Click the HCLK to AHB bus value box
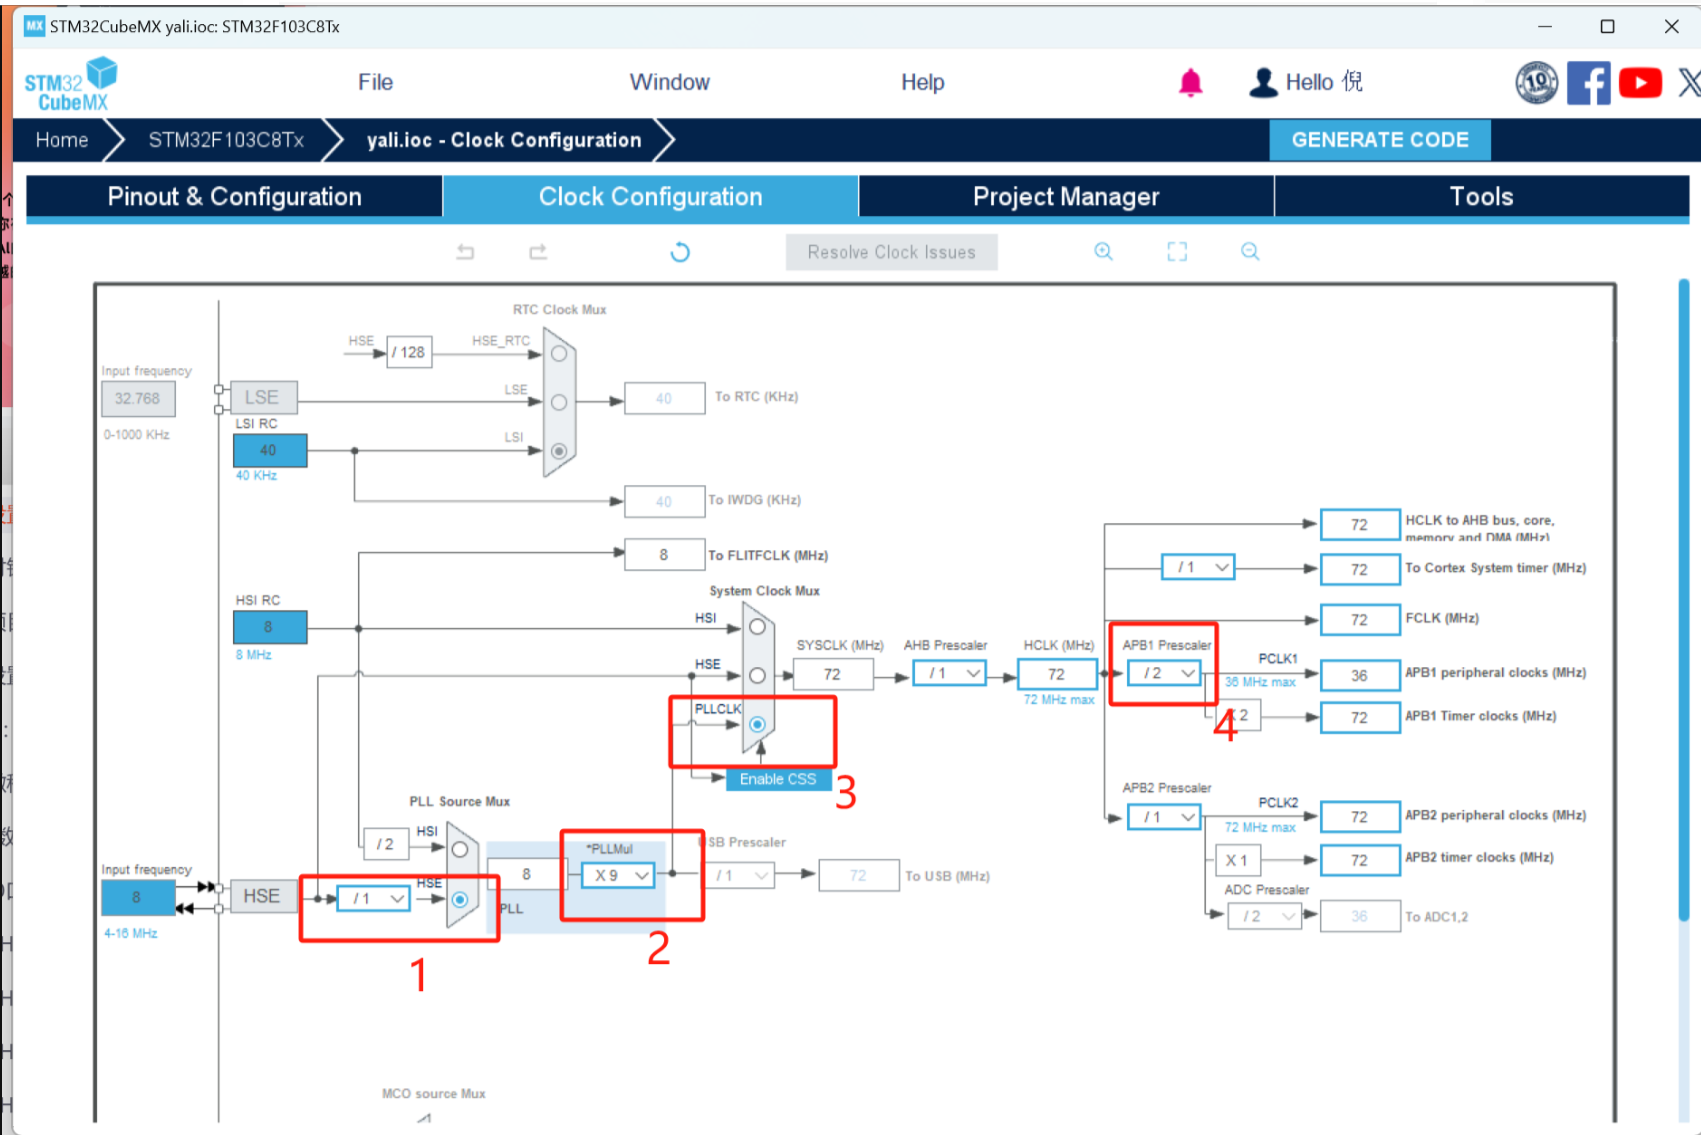This screenshot has width=1701, height=1135. [1360, 525]
